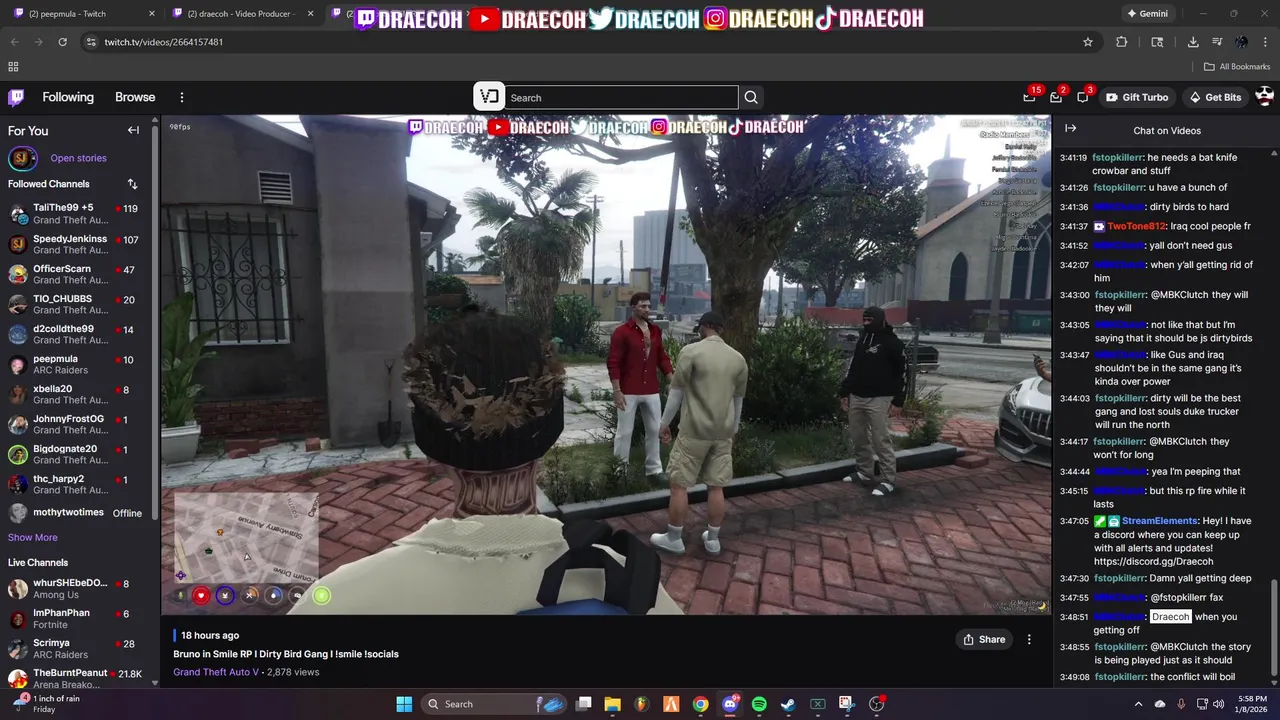Open the Bigdognate20 channel
The width and height of the screenshot is (1280, 720).
click(x=76, y=454)
